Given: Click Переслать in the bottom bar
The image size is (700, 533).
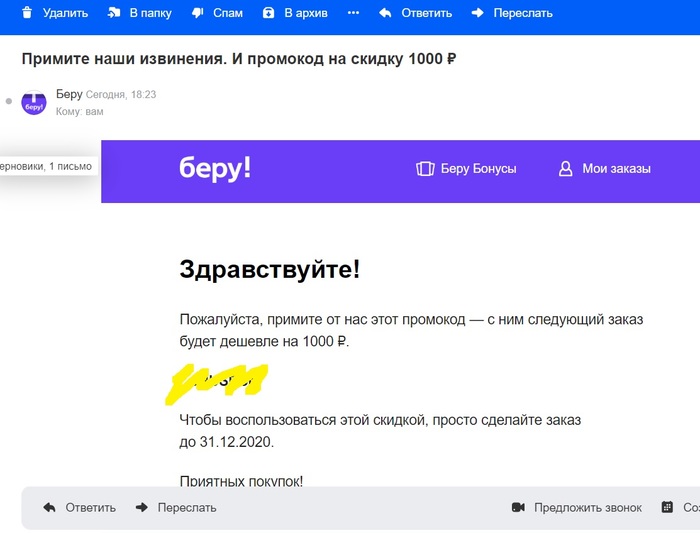Looking at the screenshot, I should (187, 508).
